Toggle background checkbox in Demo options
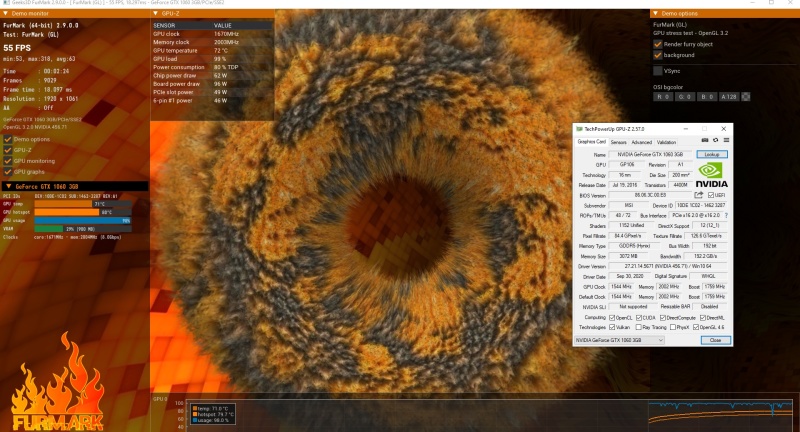The height and width of the screenshot is (432, 800). pyautogui.click(x=658, y=55)
